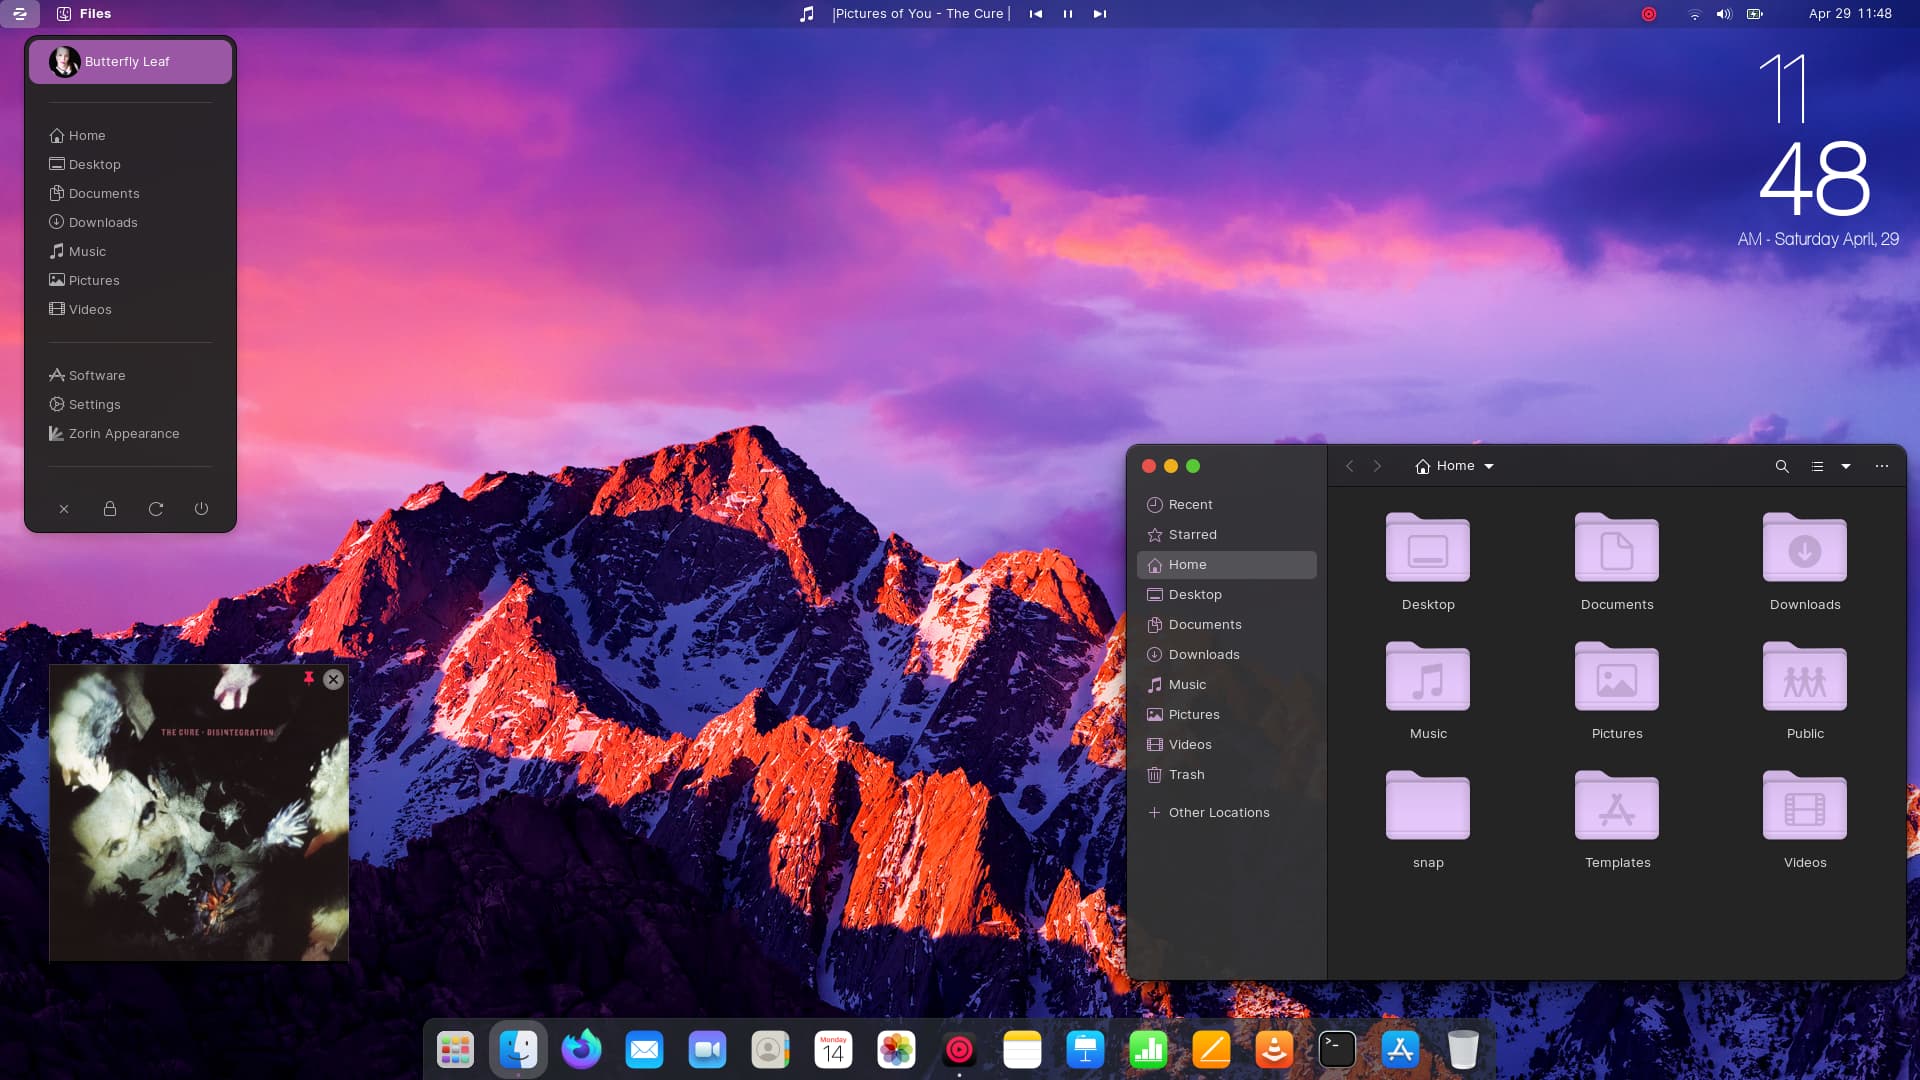Open the Files three-dot menu
The image size is (1920, 1080).
(x=1881, y=466)
